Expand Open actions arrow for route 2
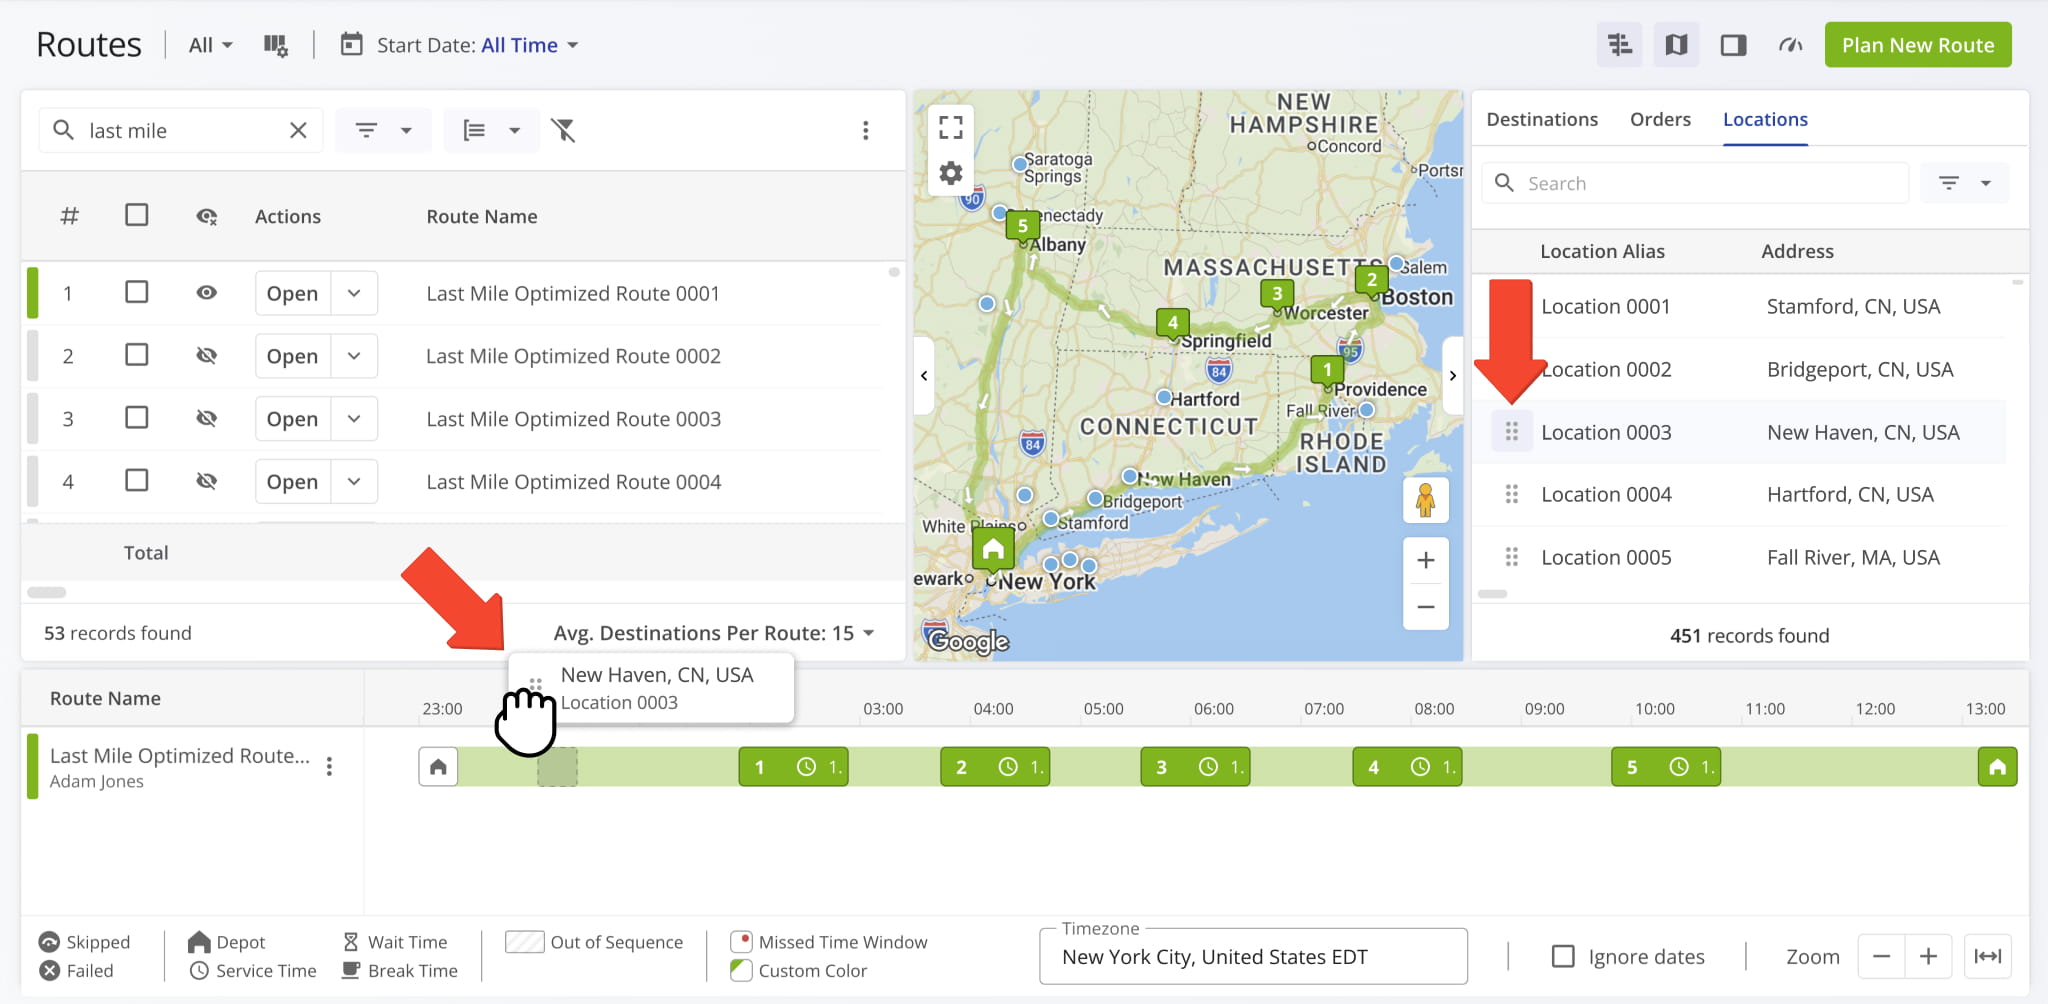 (x=354, y=356)
